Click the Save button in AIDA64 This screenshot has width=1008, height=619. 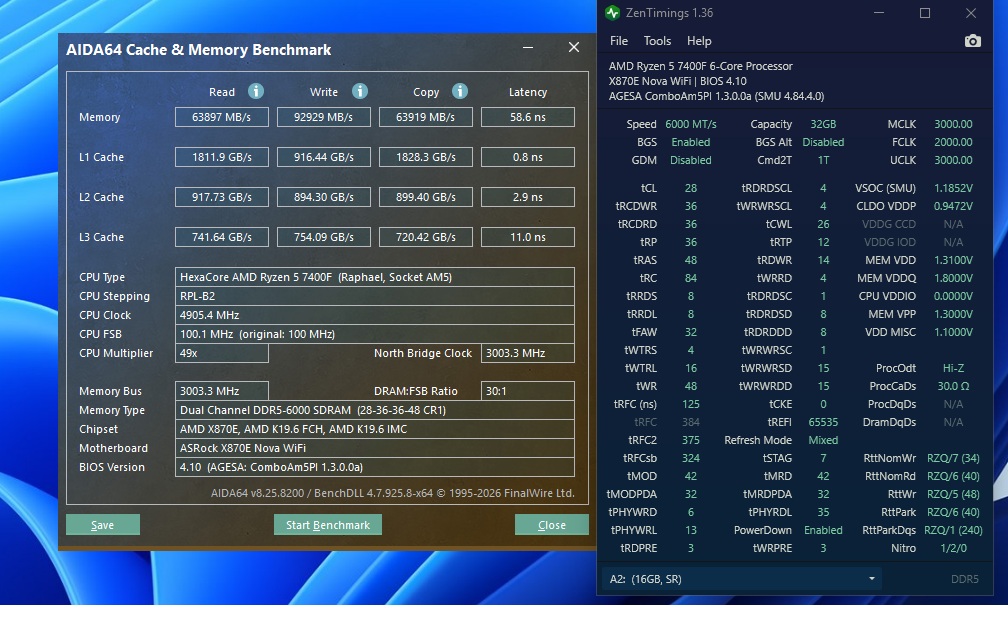(x=103, y=525)
